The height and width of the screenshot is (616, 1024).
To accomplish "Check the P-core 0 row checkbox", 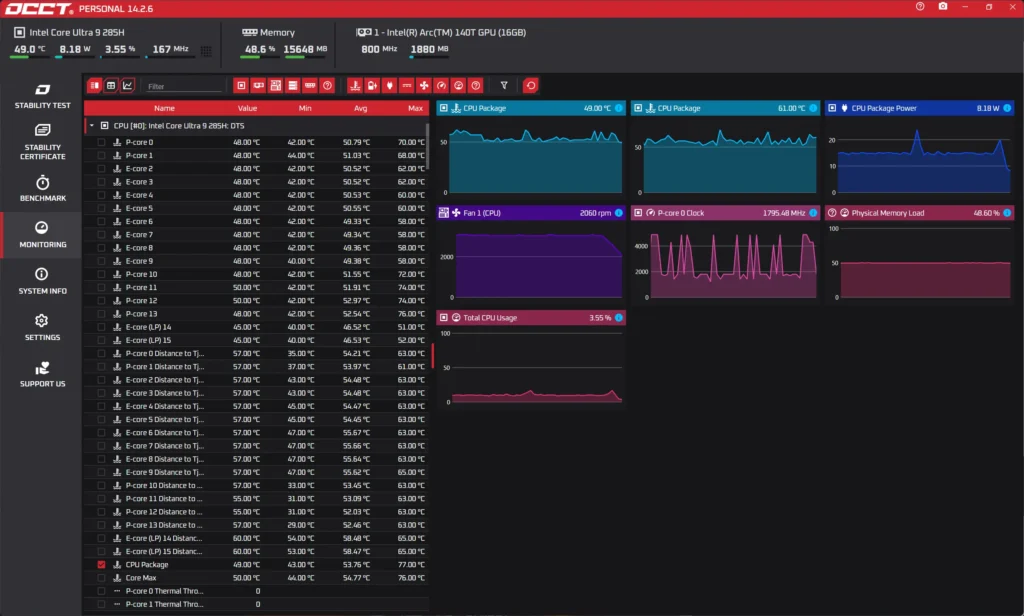I will coord(101,142).
